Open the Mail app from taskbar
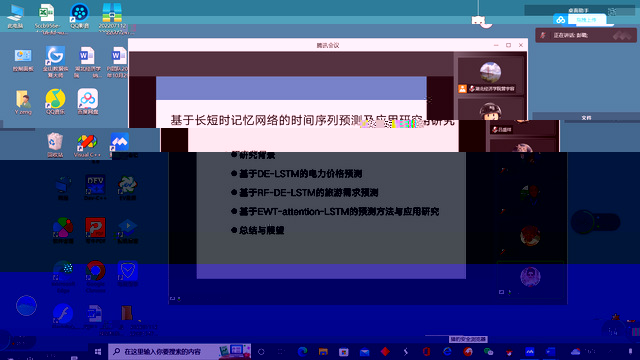 tap(364, 351)
